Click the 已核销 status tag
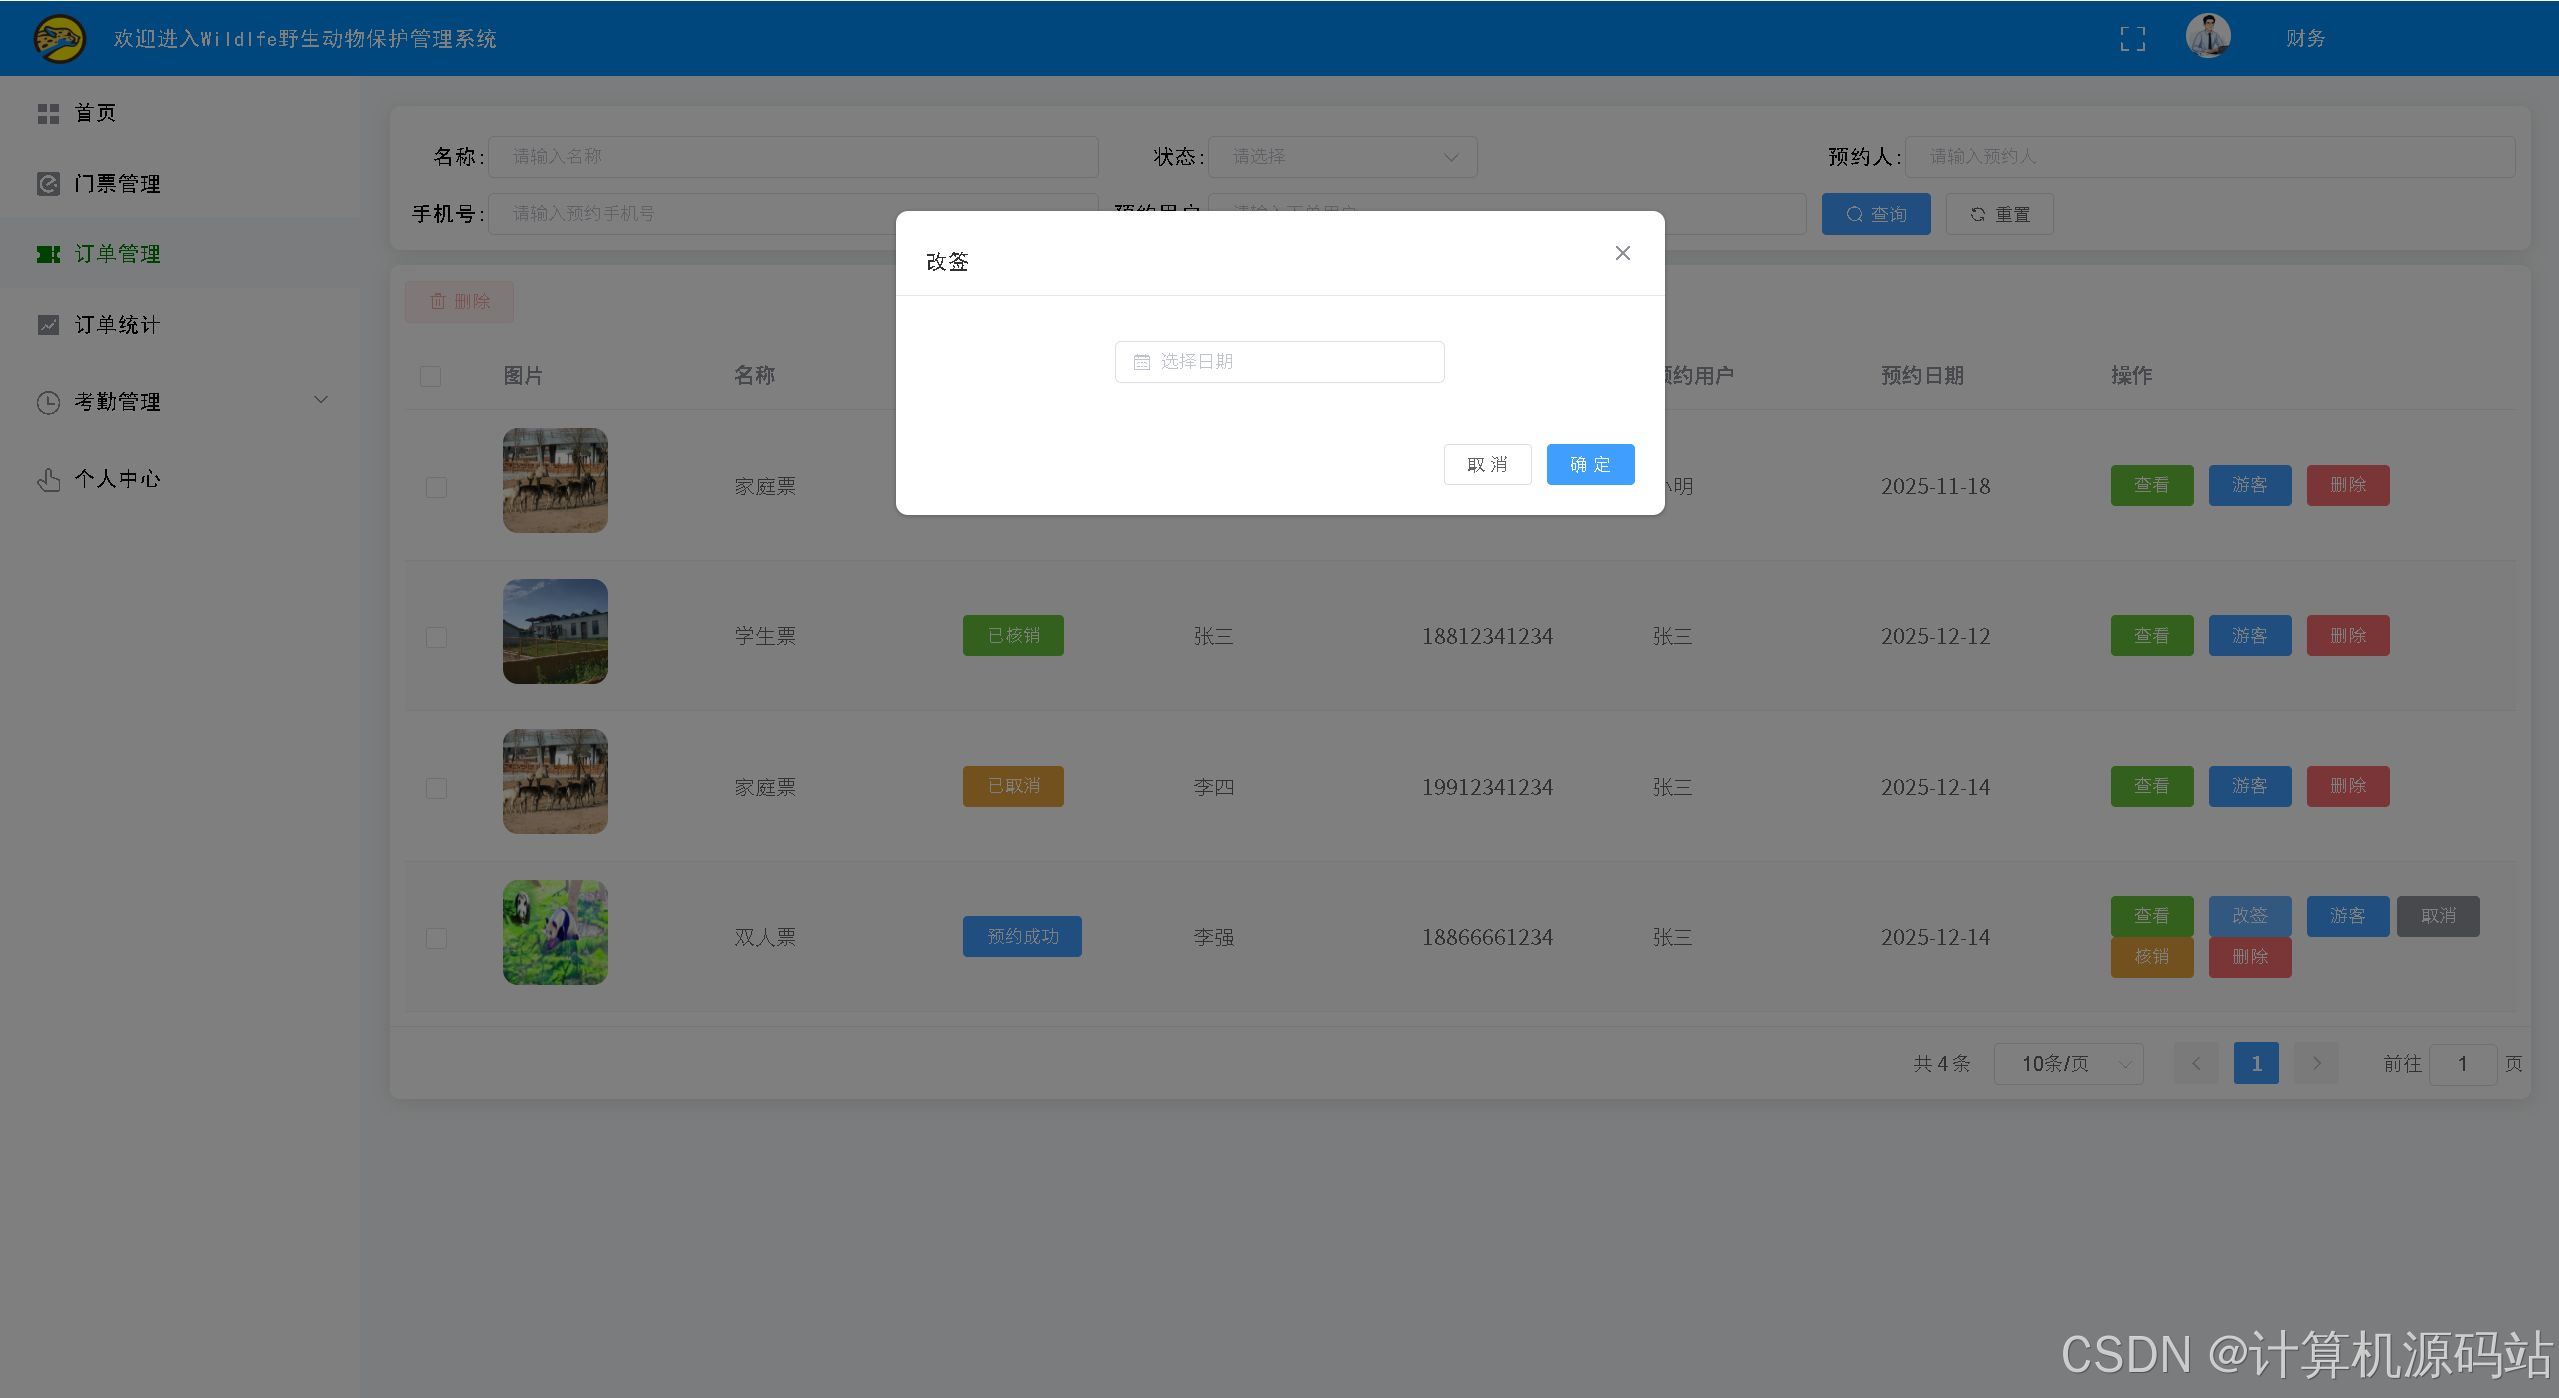This screenshot has height=1398, width=2559. (1013, 635)
